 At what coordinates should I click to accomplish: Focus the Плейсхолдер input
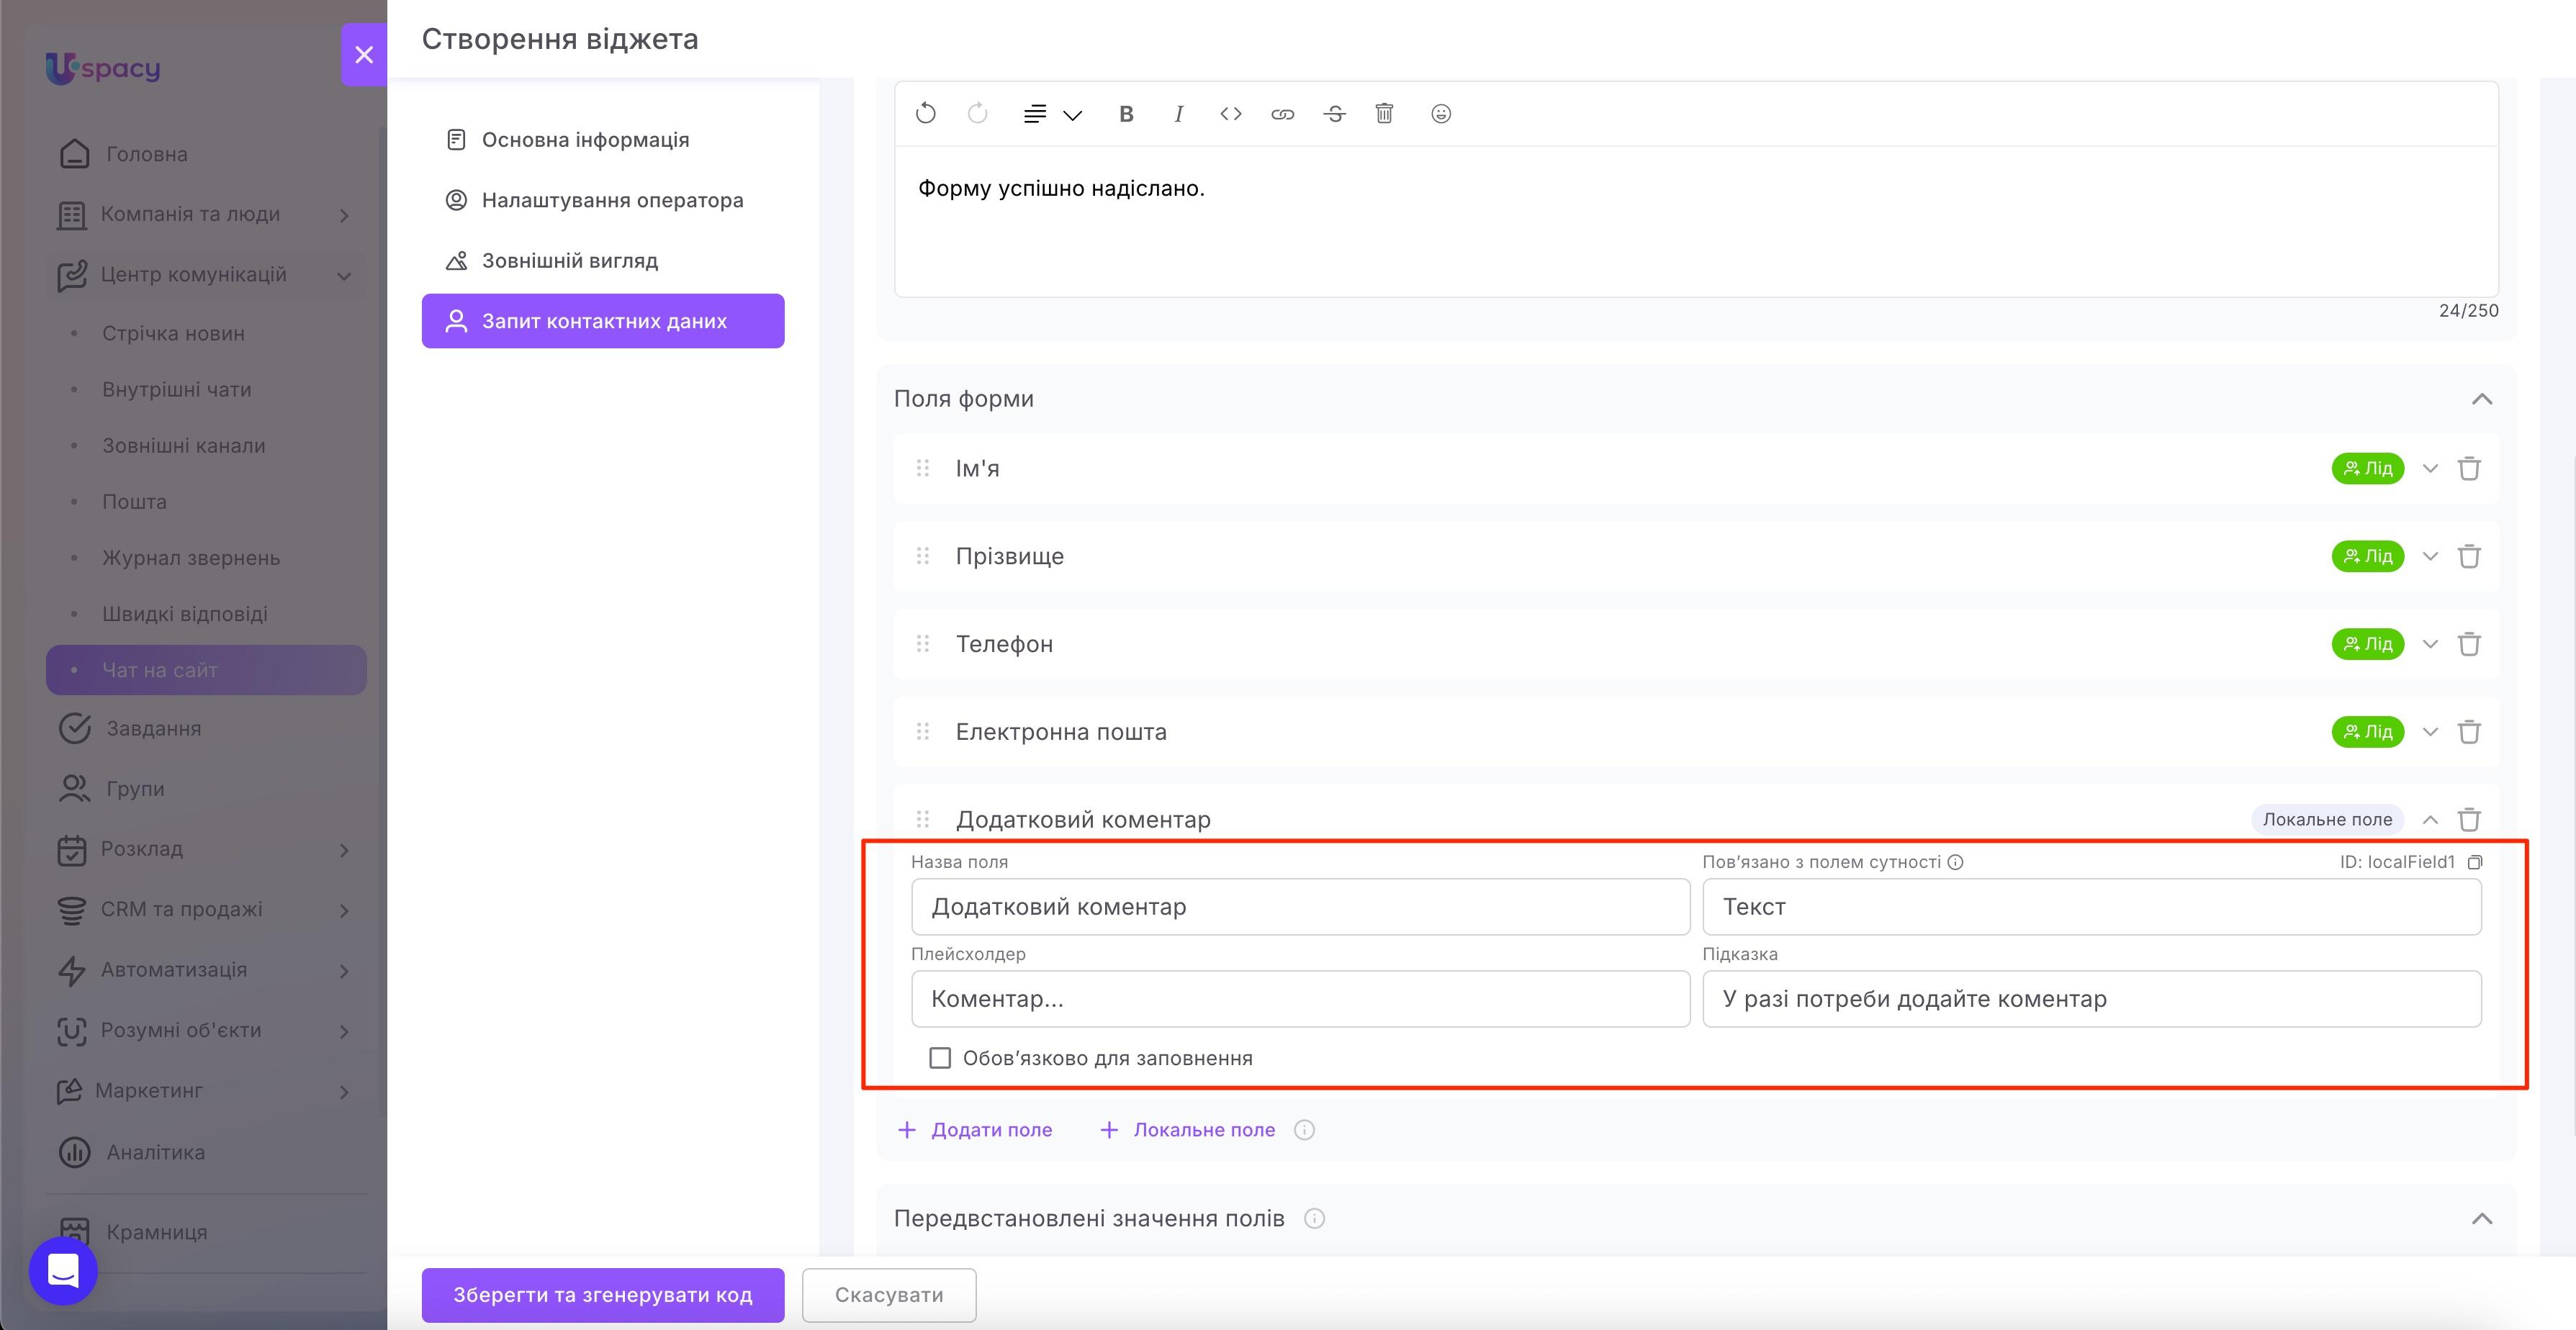(1300, 999)
